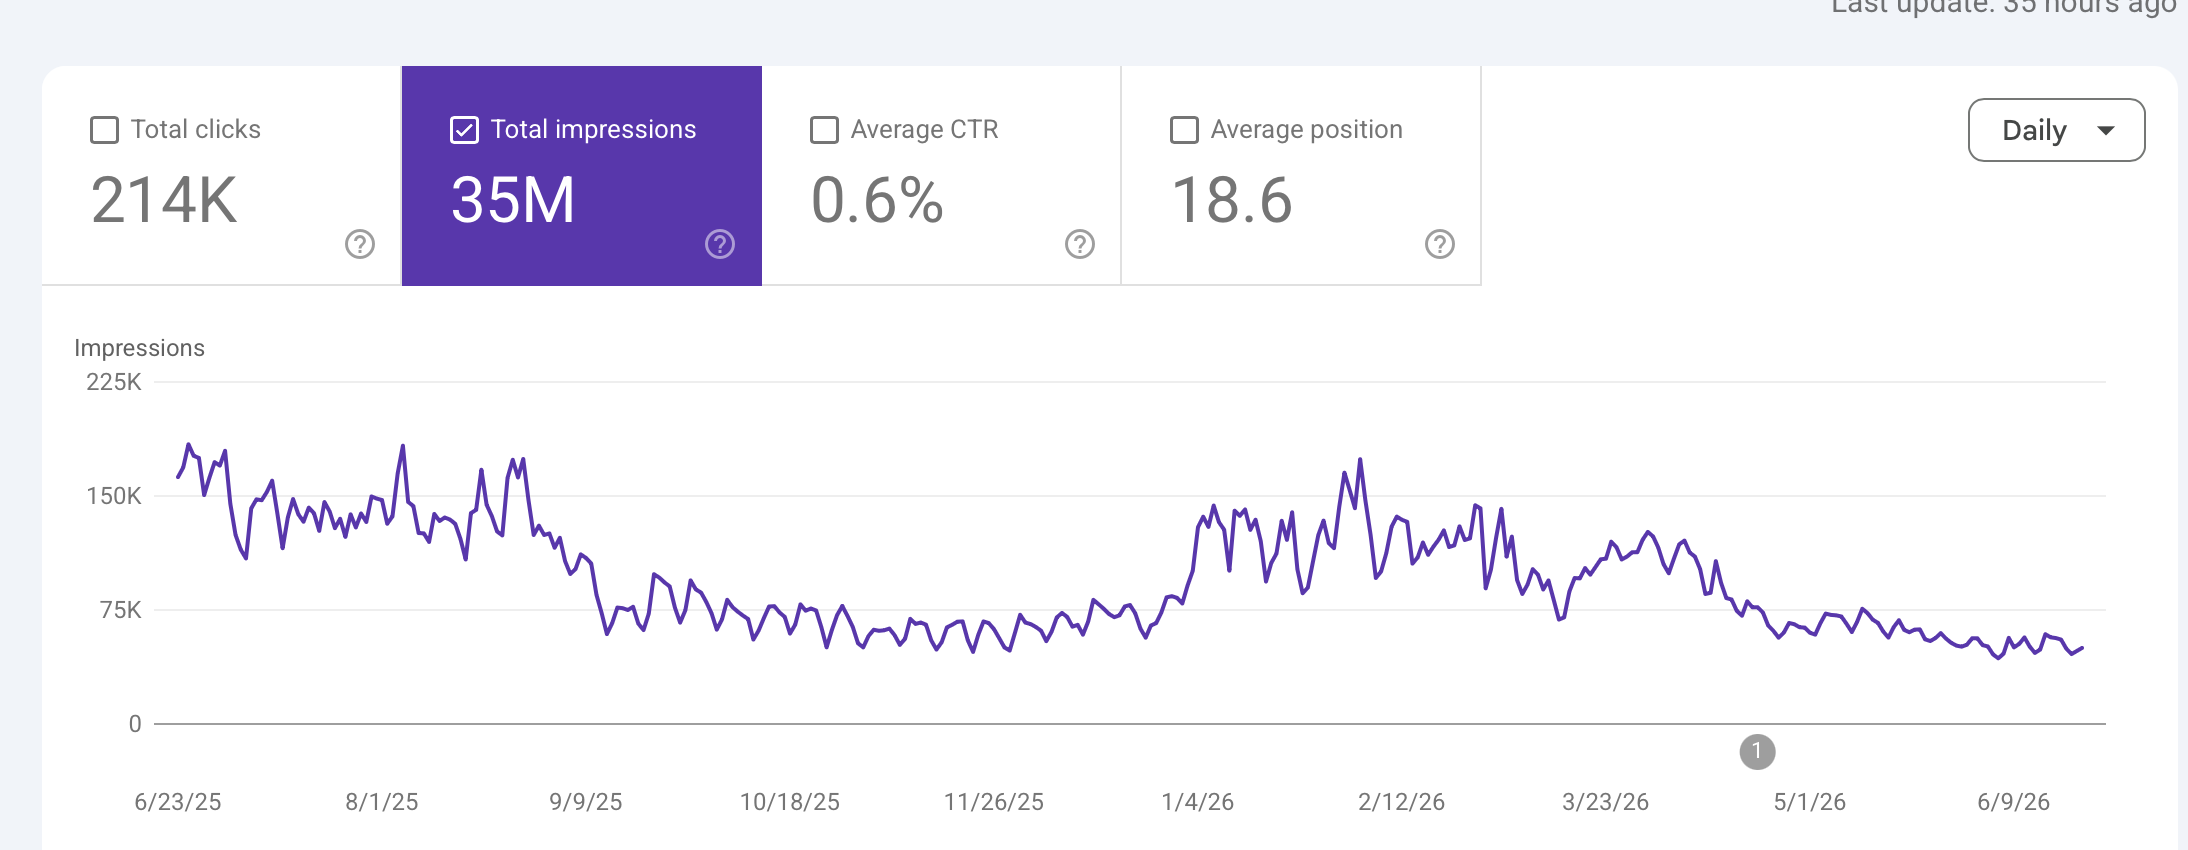
Task: Click the 150K axis label
Action: (x=114, y=496)
